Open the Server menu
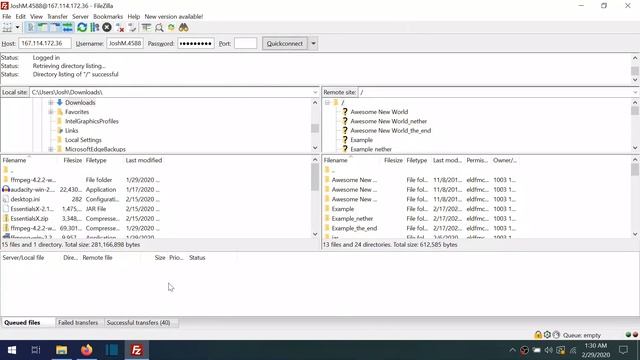The image size is (640, 360). coord(80,16)
